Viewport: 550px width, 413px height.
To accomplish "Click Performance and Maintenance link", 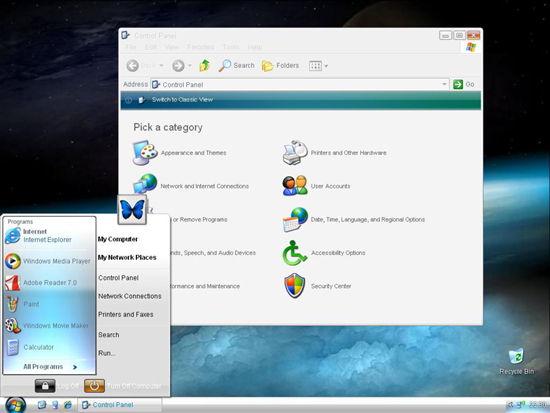I will coord(205,286).
